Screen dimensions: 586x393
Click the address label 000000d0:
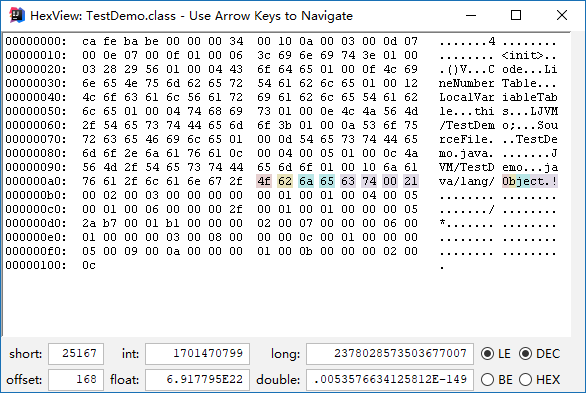36,223
